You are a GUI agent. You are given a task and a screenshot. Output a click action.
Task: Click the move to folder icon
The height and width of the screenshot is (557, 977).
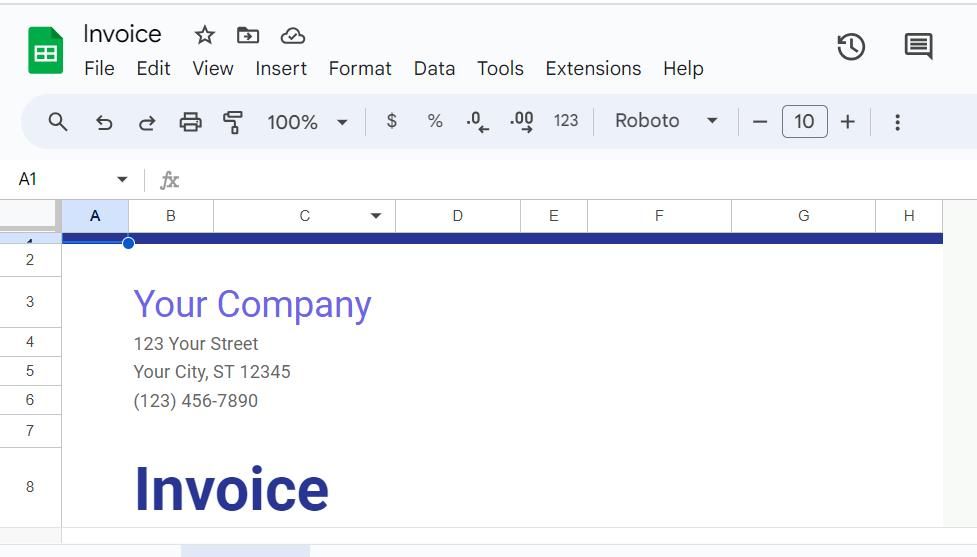(248, 36)
